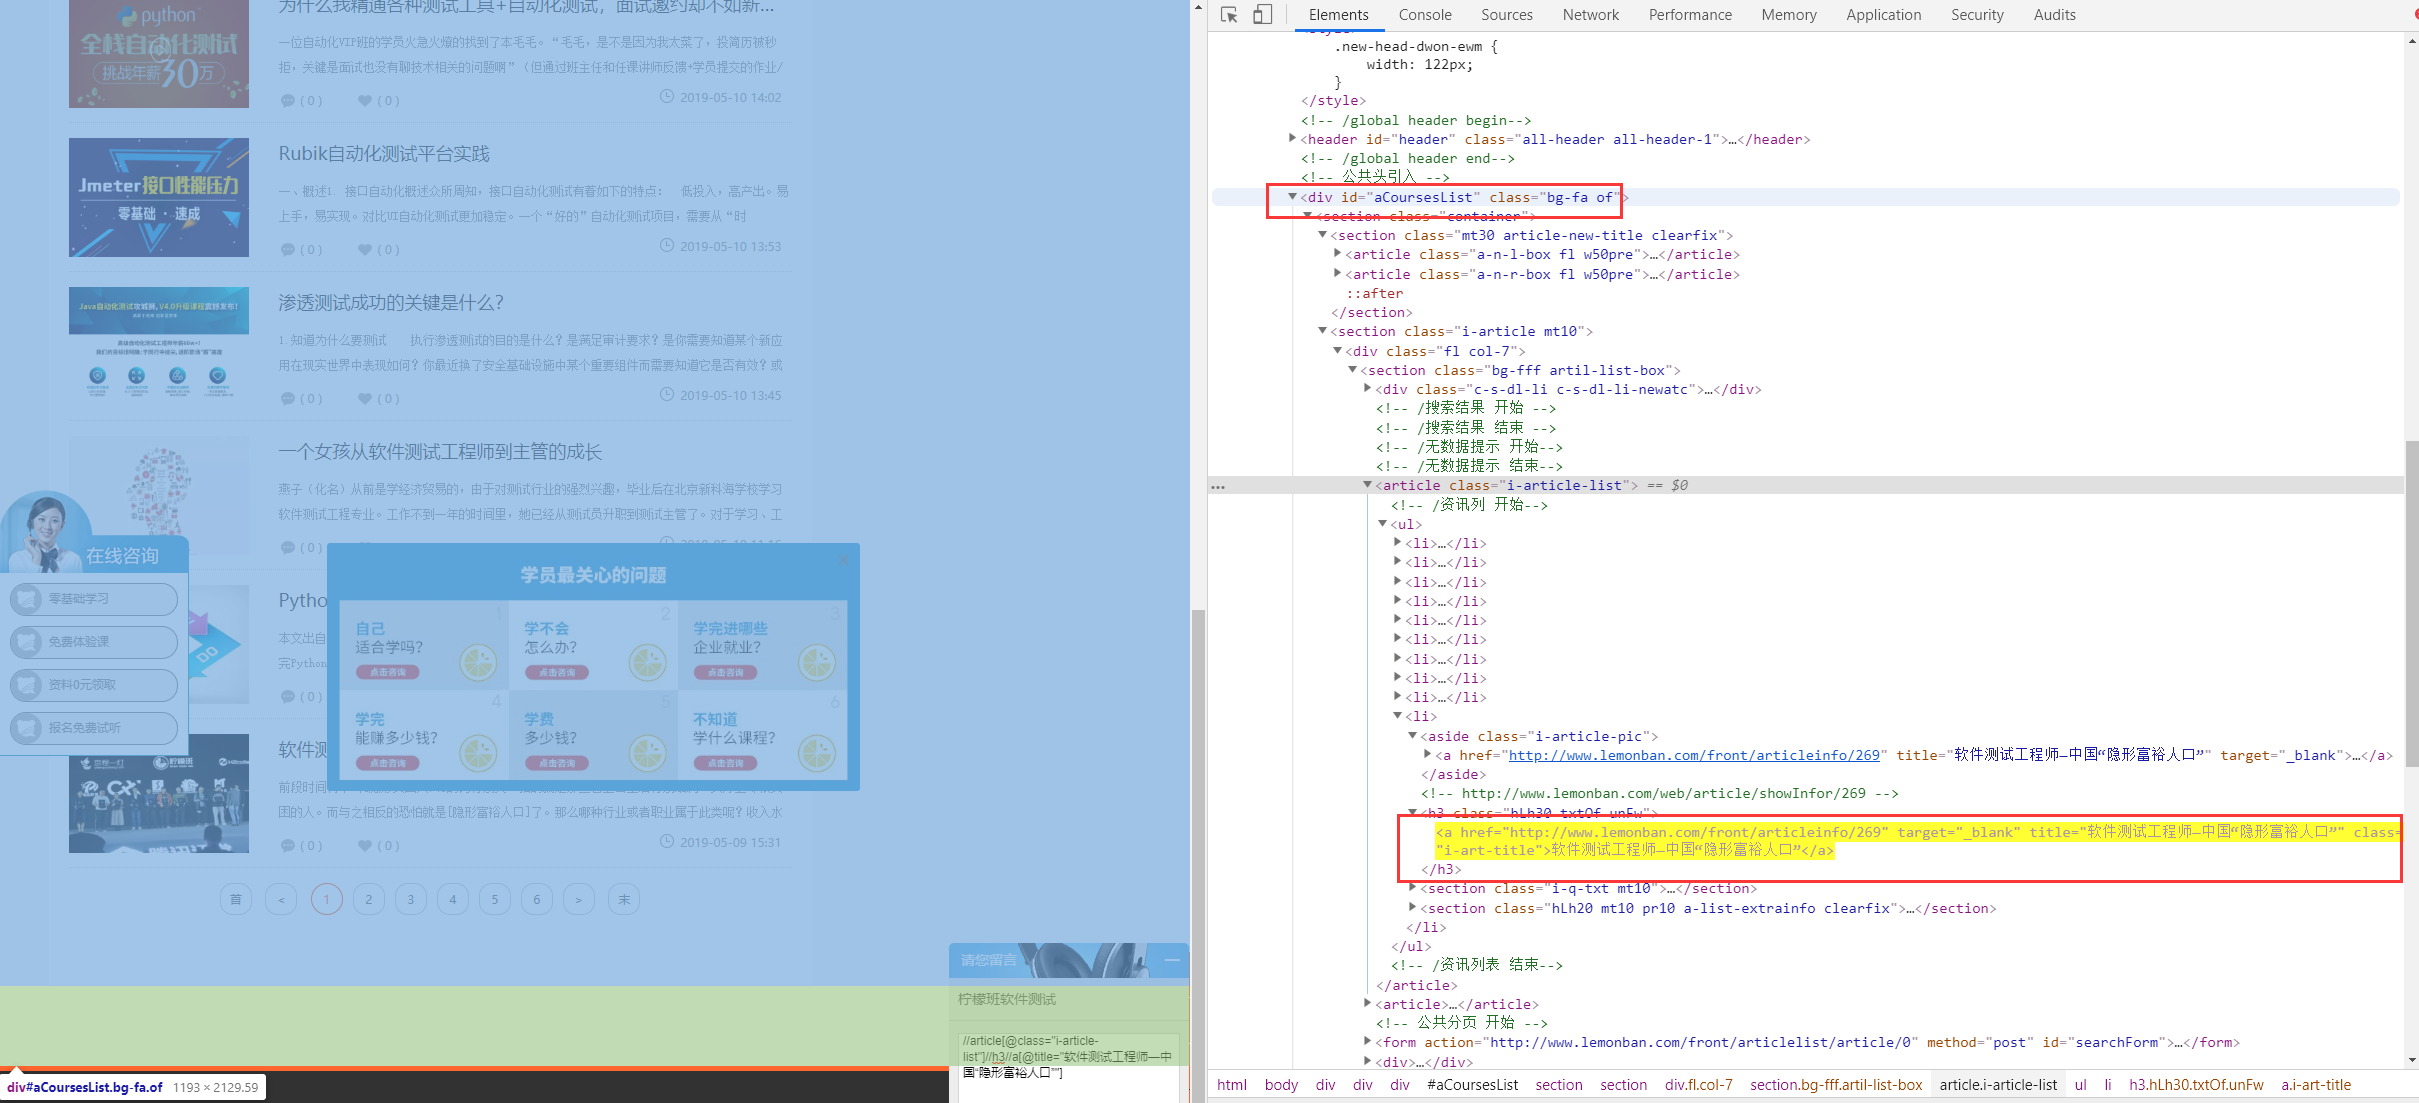Expand the article a-n-r-box node

(1337, 274)
